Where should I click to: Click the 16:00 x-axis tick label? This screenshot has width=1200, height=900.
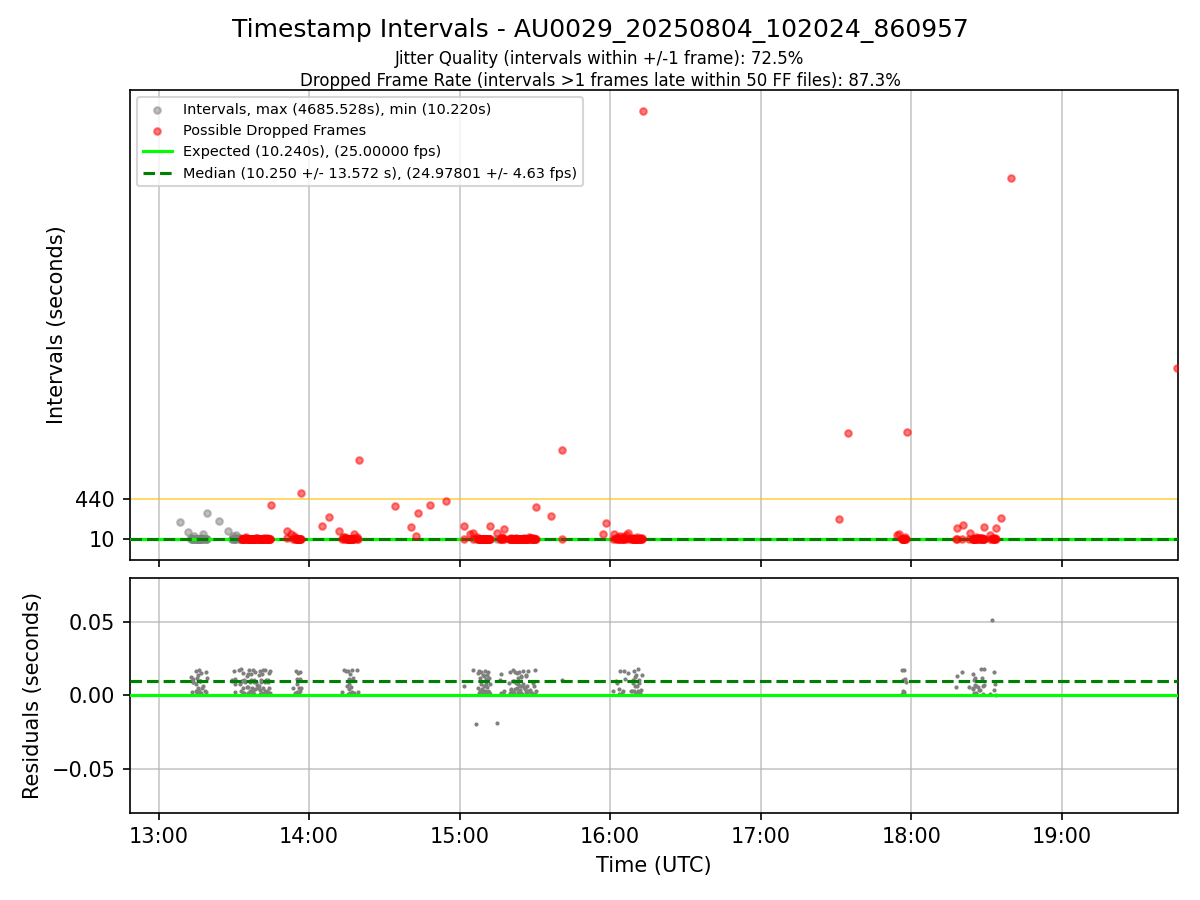[610, 835]
